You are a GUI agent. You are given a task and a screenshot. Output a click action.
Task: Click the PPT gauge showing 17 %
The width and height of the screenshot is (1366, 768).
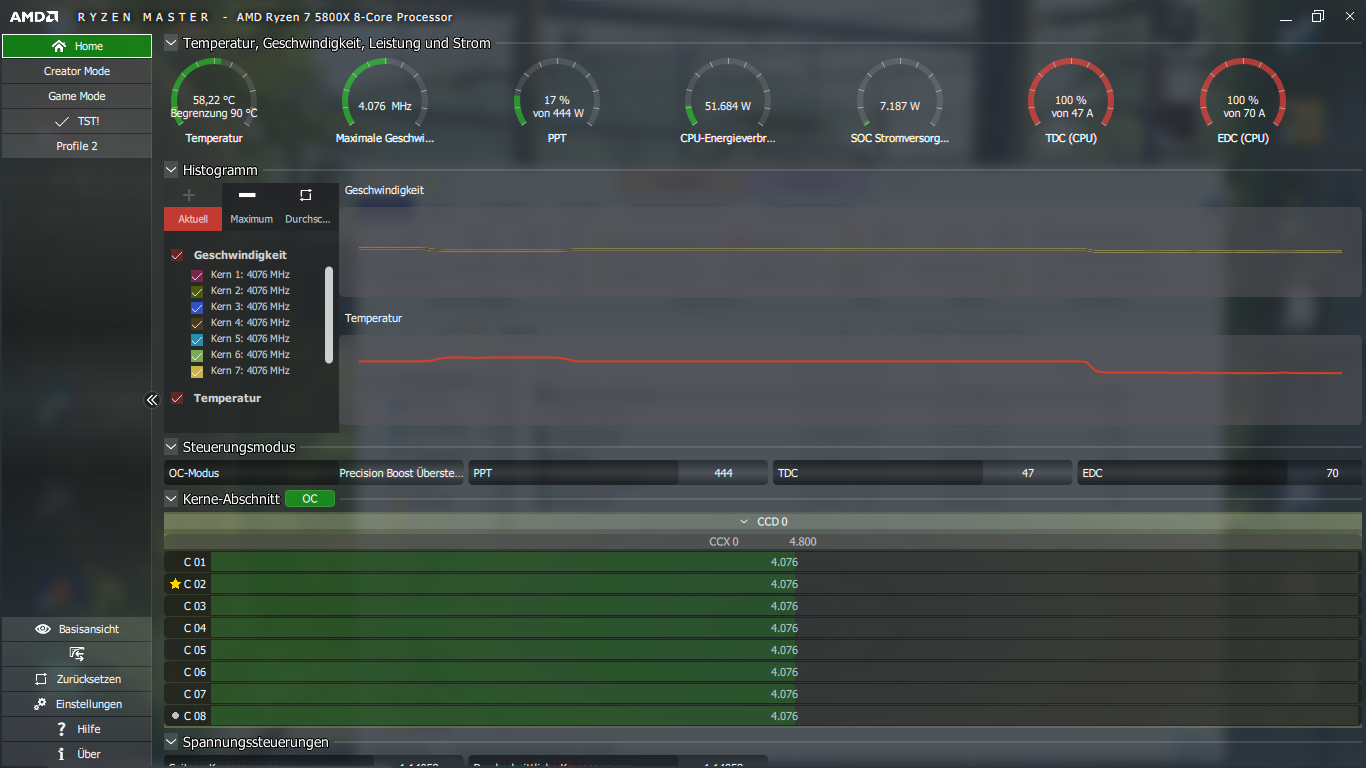tap(557, 93)
